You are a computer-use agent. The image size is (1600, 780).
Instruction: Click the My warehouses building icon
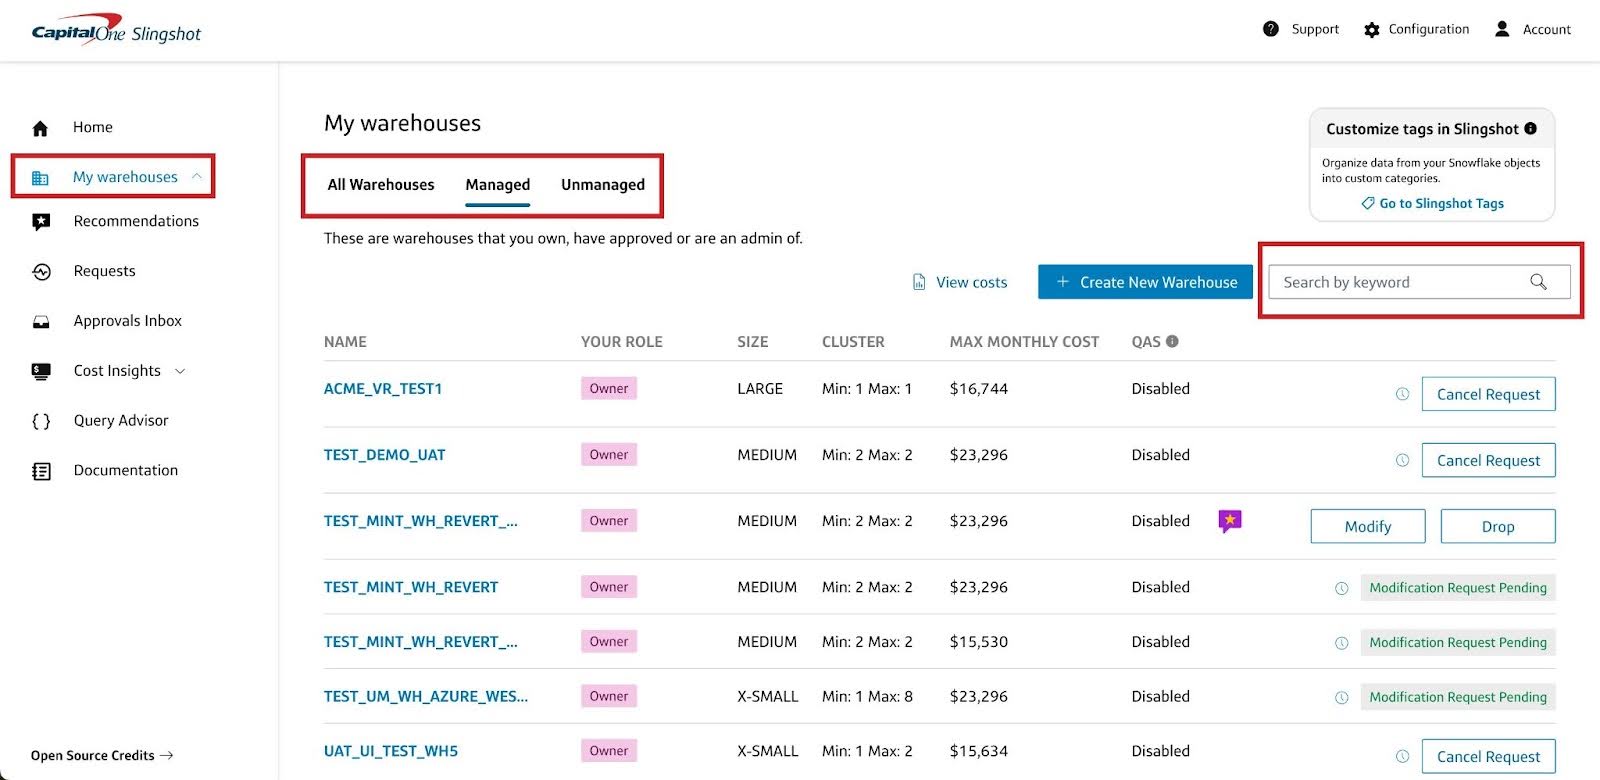[40, 178]
